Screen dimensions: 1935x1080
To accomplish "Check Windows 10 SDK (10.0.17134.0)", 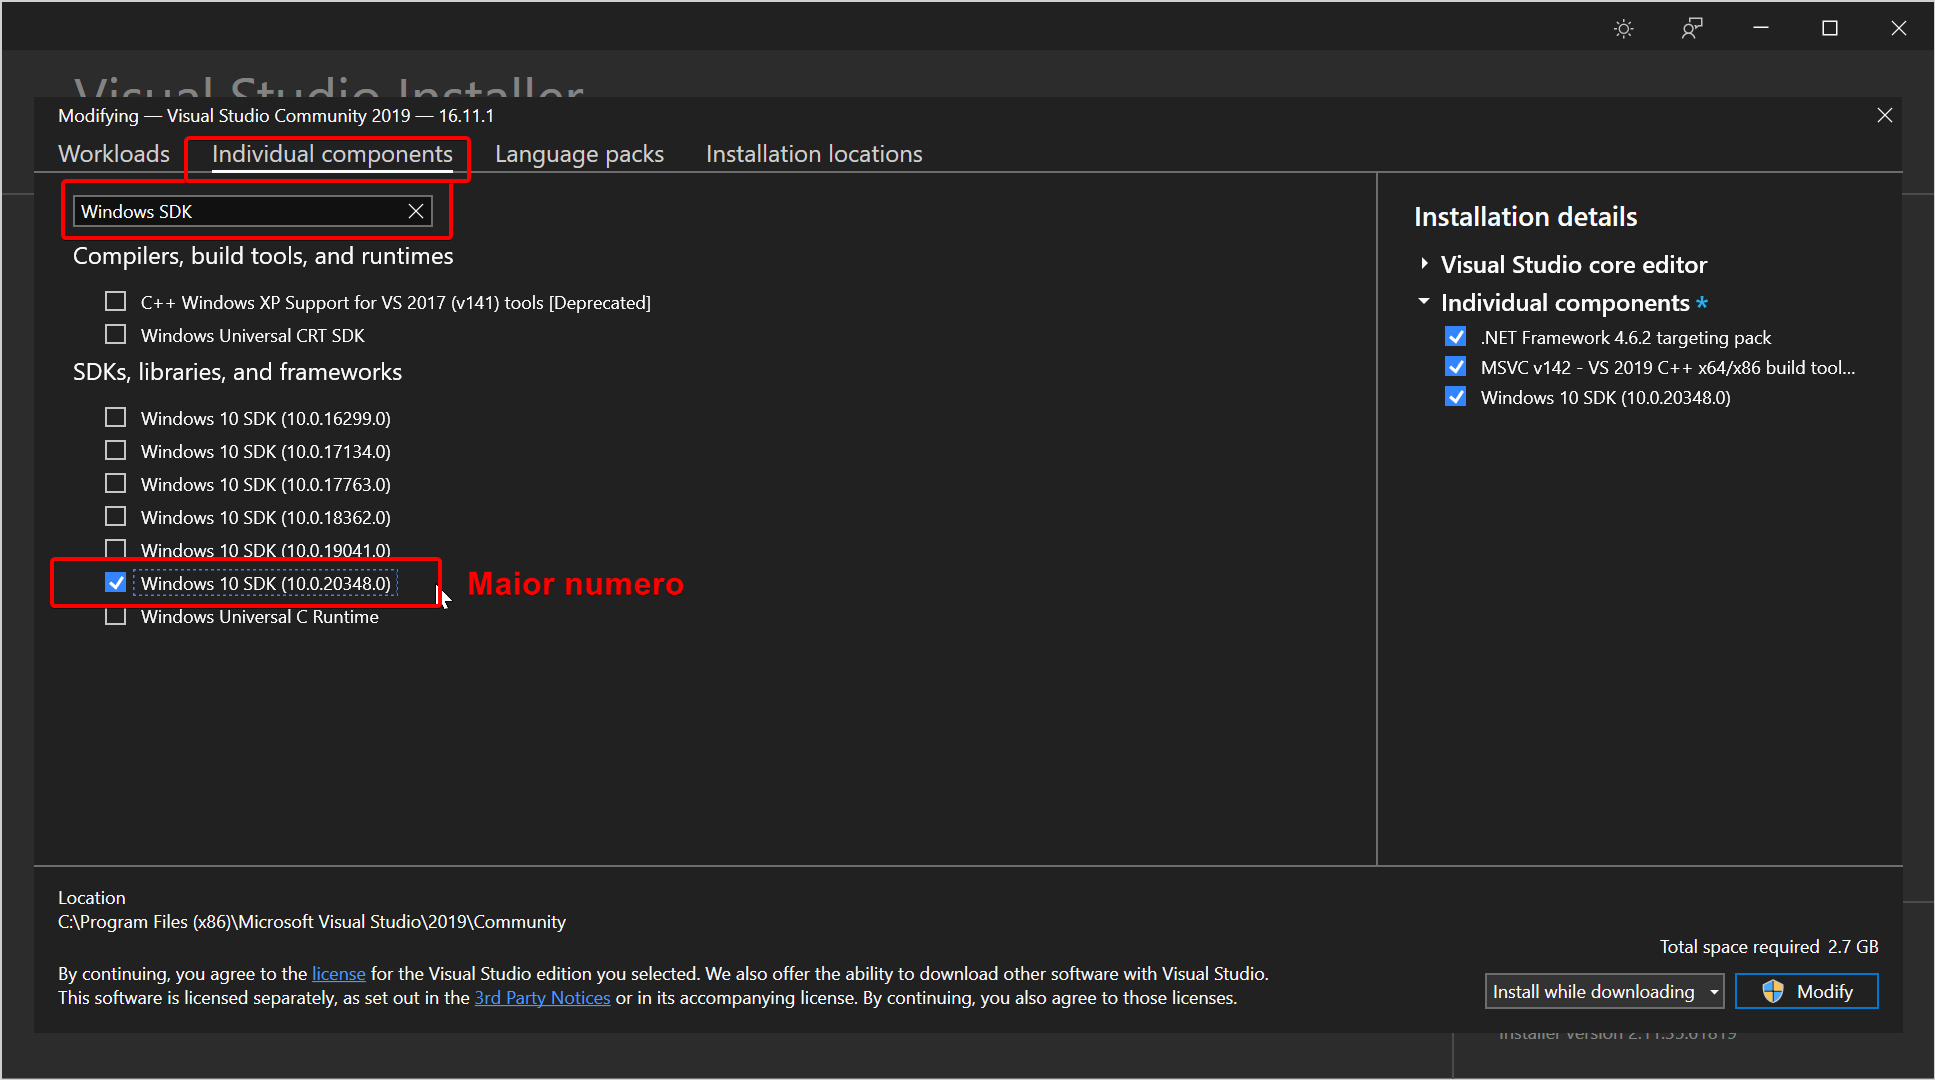I will tap(116, 450).
